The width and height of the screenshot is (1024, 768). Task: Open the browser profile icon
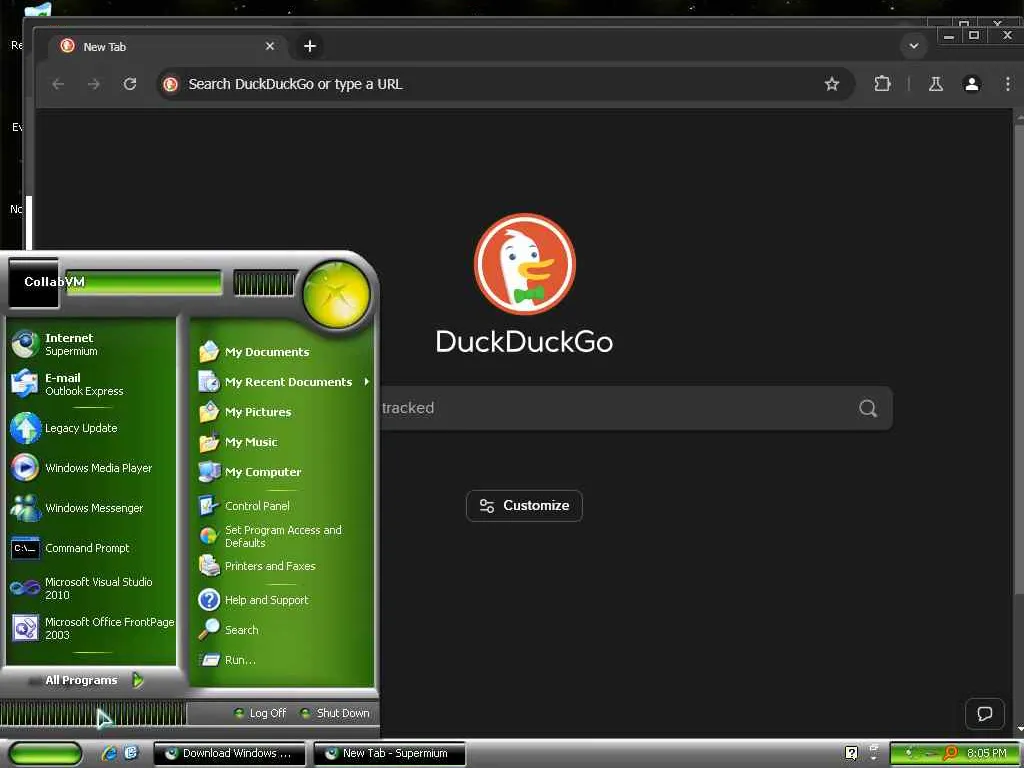972,84
